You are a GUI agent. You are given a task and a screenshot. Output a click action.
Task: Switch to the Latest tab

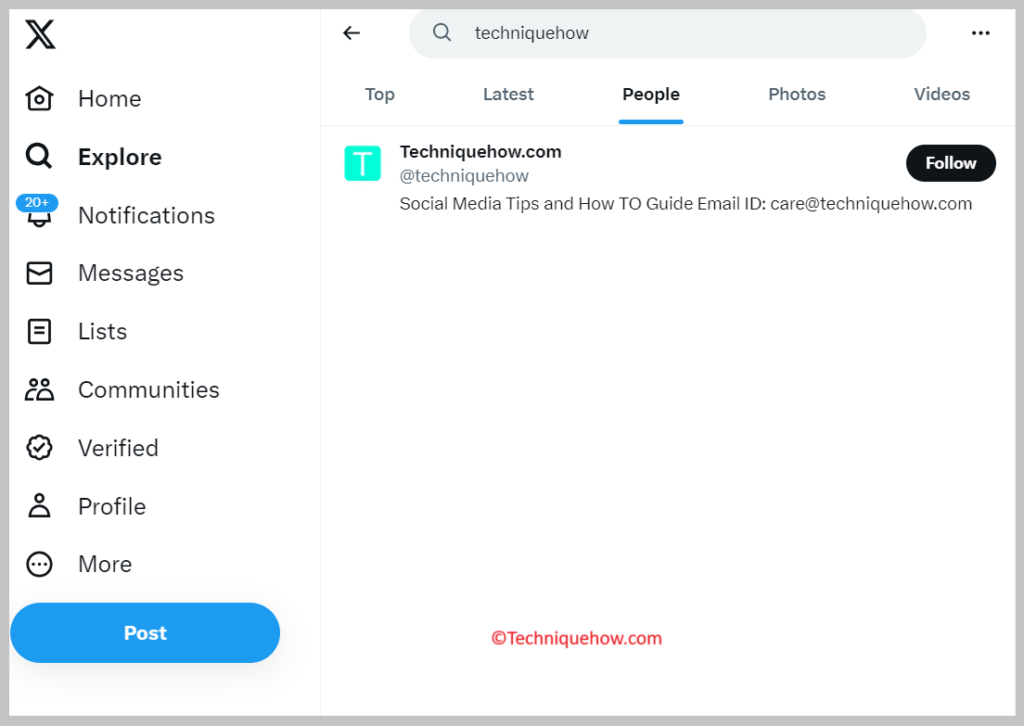click(508, 94)
